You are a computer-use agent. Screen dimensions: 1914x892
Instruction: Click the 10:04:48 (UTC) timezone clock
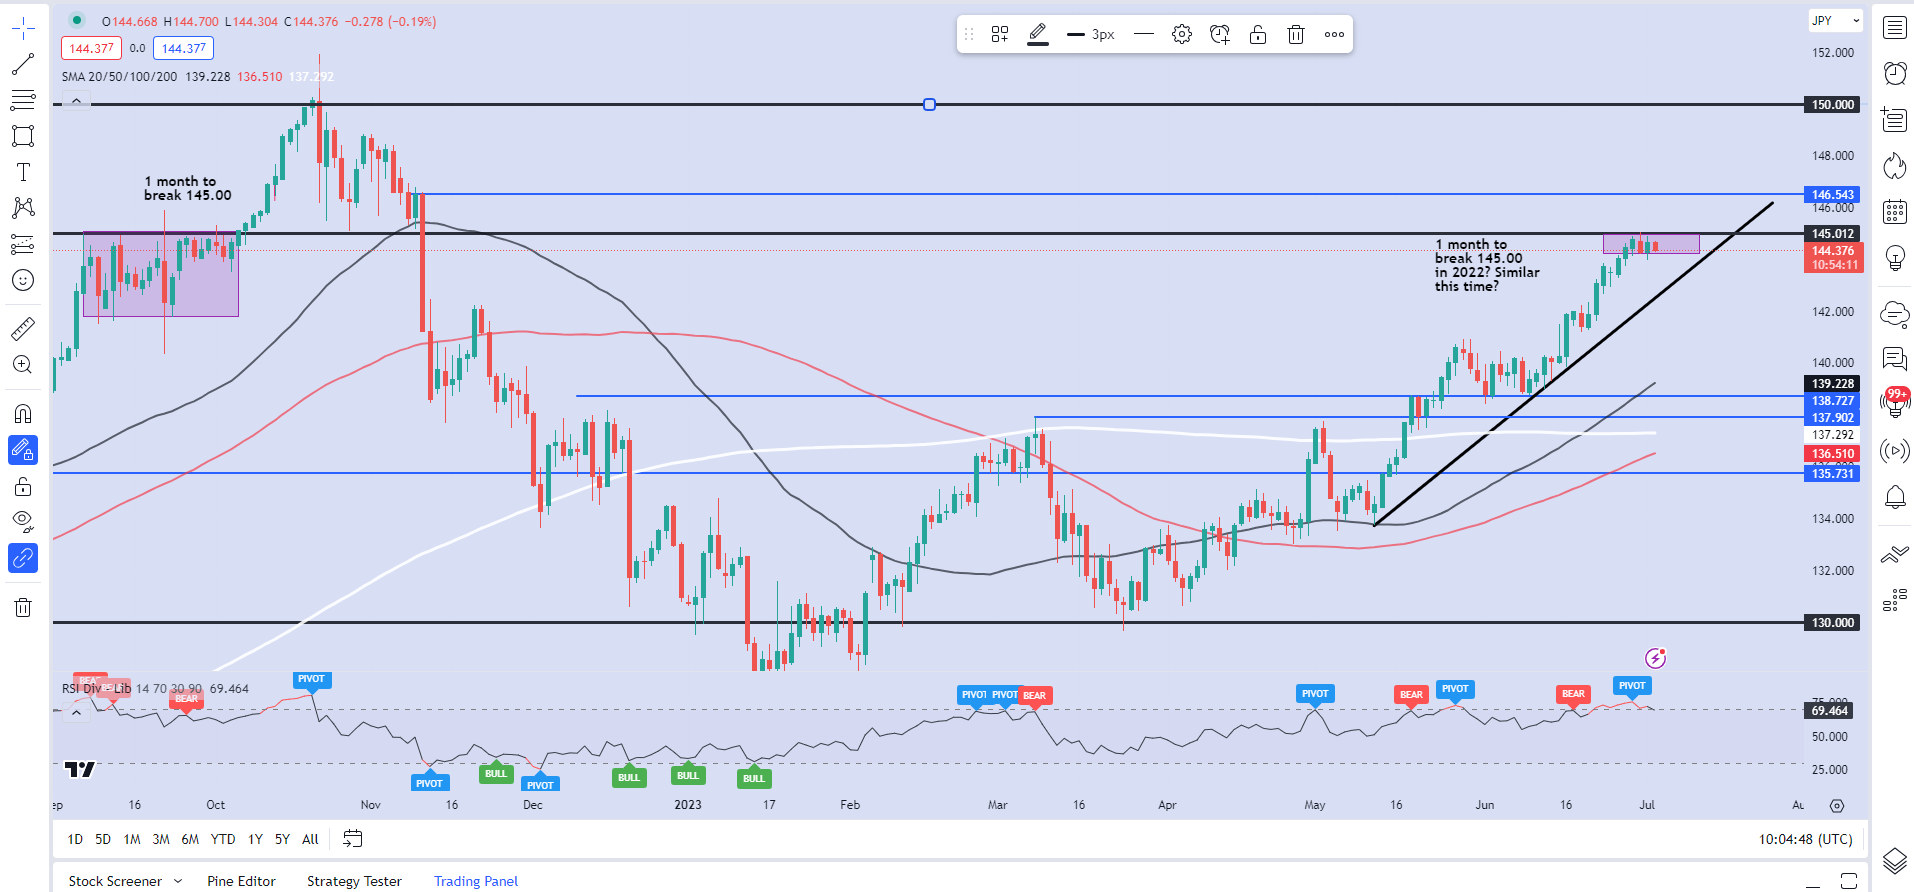click(1805, 839)
